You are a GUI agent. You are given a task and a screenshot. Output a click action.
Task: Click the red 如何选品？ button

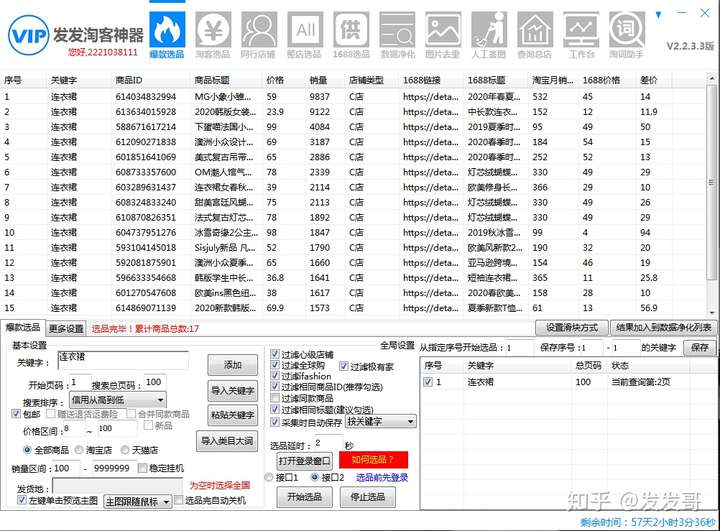point(373,459)
